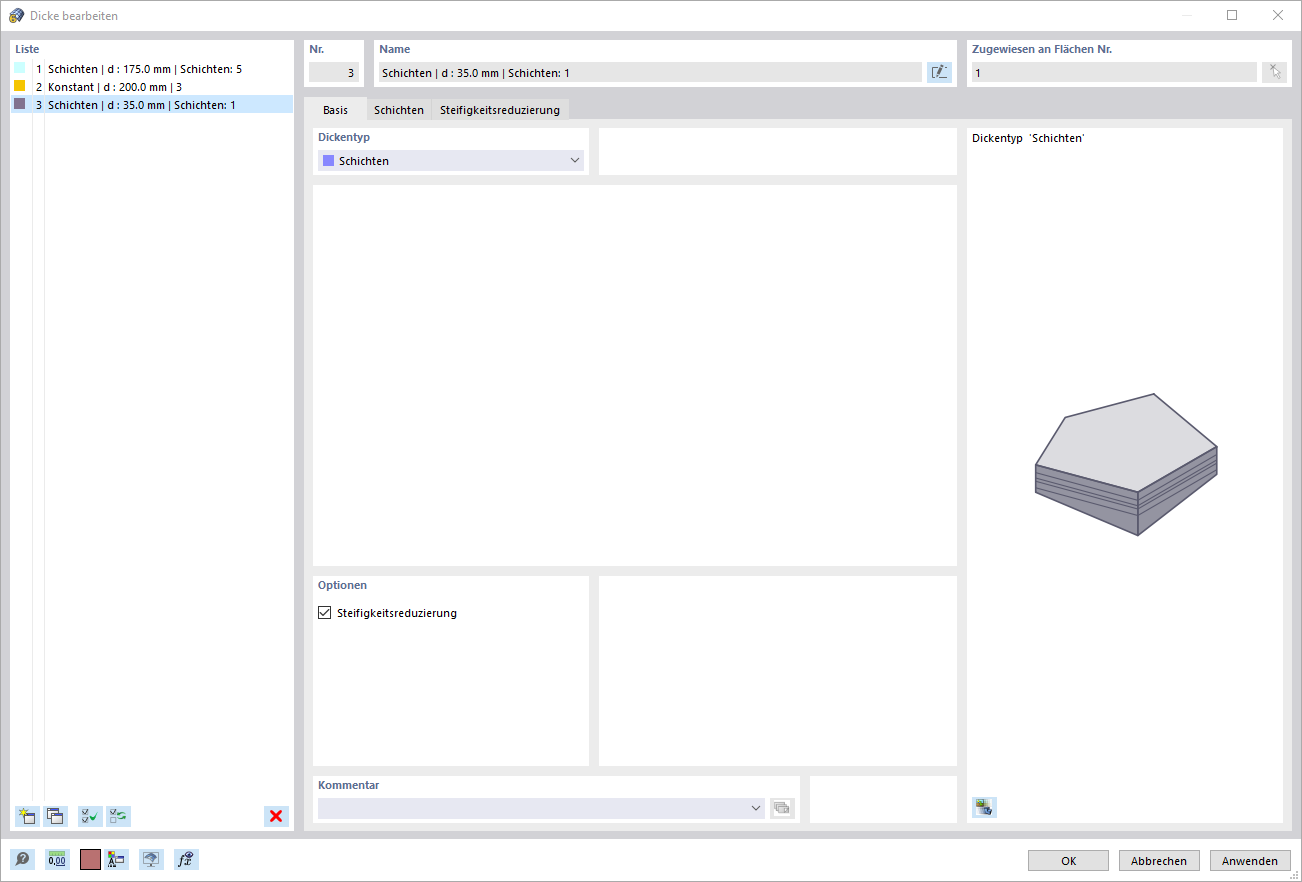Click the Nr. field showing 3
The width and height of the screenshot is (1302, 882).
pyautogui.click(x=334, y=72)
